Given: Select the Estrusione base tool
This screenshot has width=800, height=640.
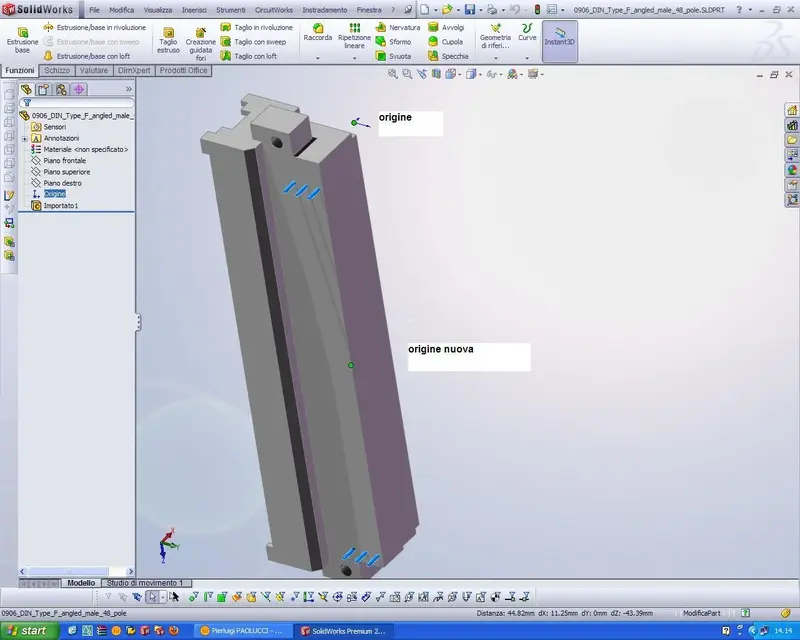Looking at the screenshot, I should pyautogui.click(x=22, y=40).
